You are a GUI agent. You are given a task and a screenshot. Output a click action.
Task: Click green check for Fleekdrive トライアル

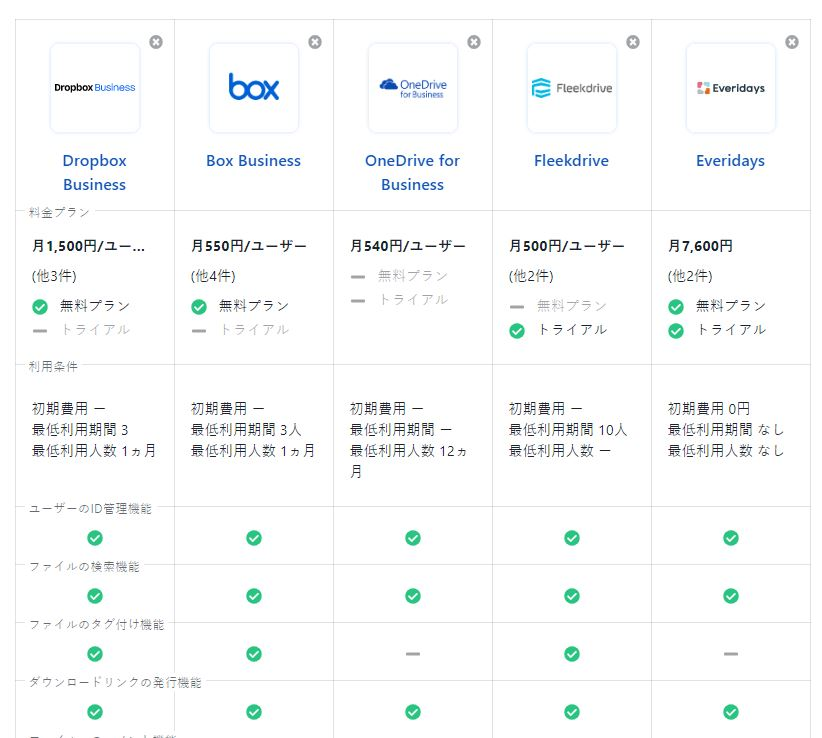pyautogui.click(x=517, y=330)
